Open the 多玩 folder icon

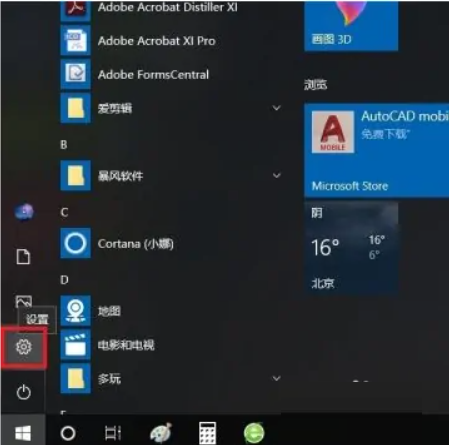click(x=76, y=379)
